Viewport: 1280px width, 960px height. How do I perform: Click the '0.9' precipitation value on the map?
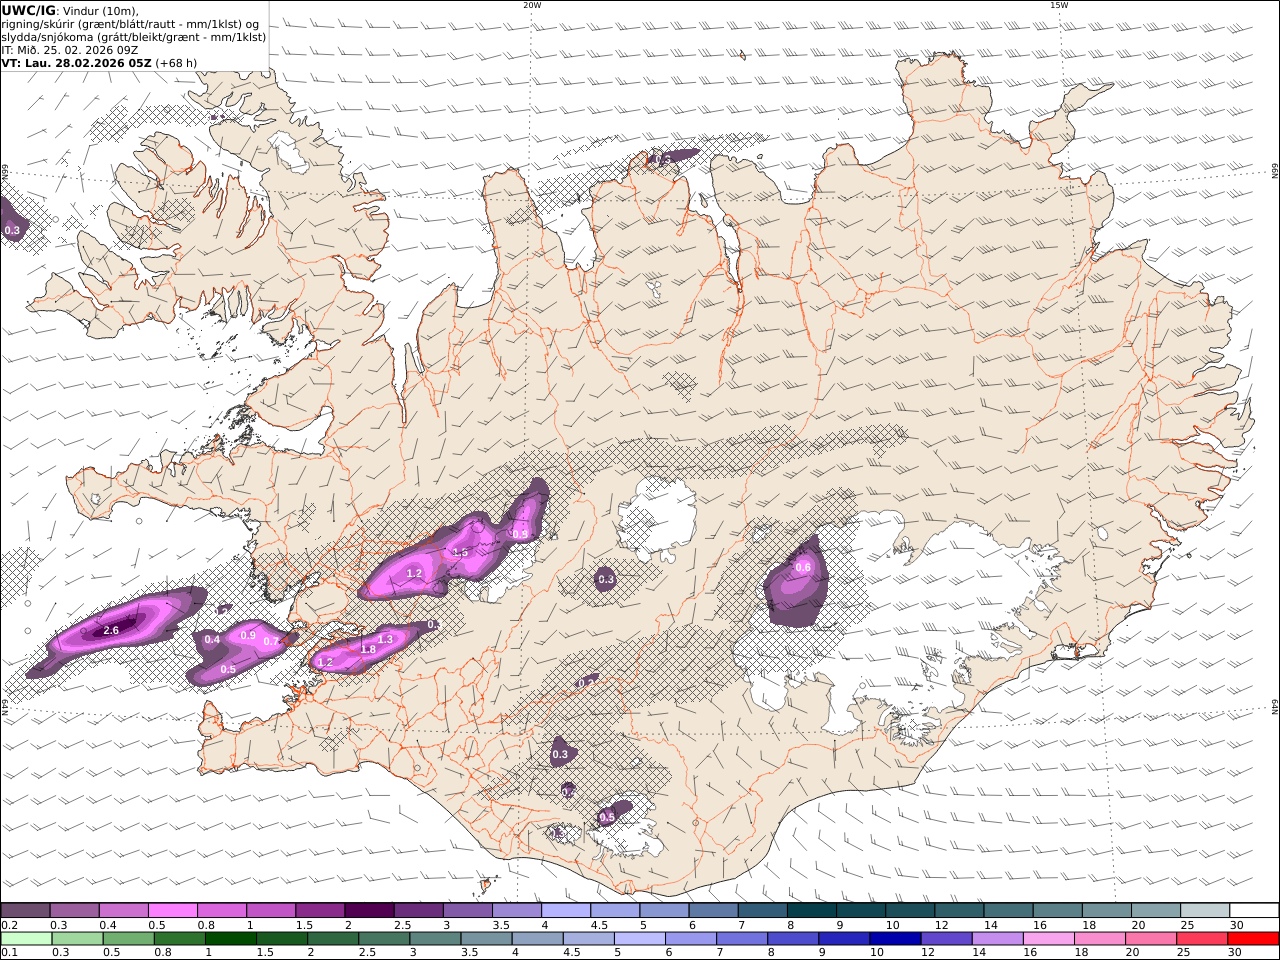(x=248, y=636)
